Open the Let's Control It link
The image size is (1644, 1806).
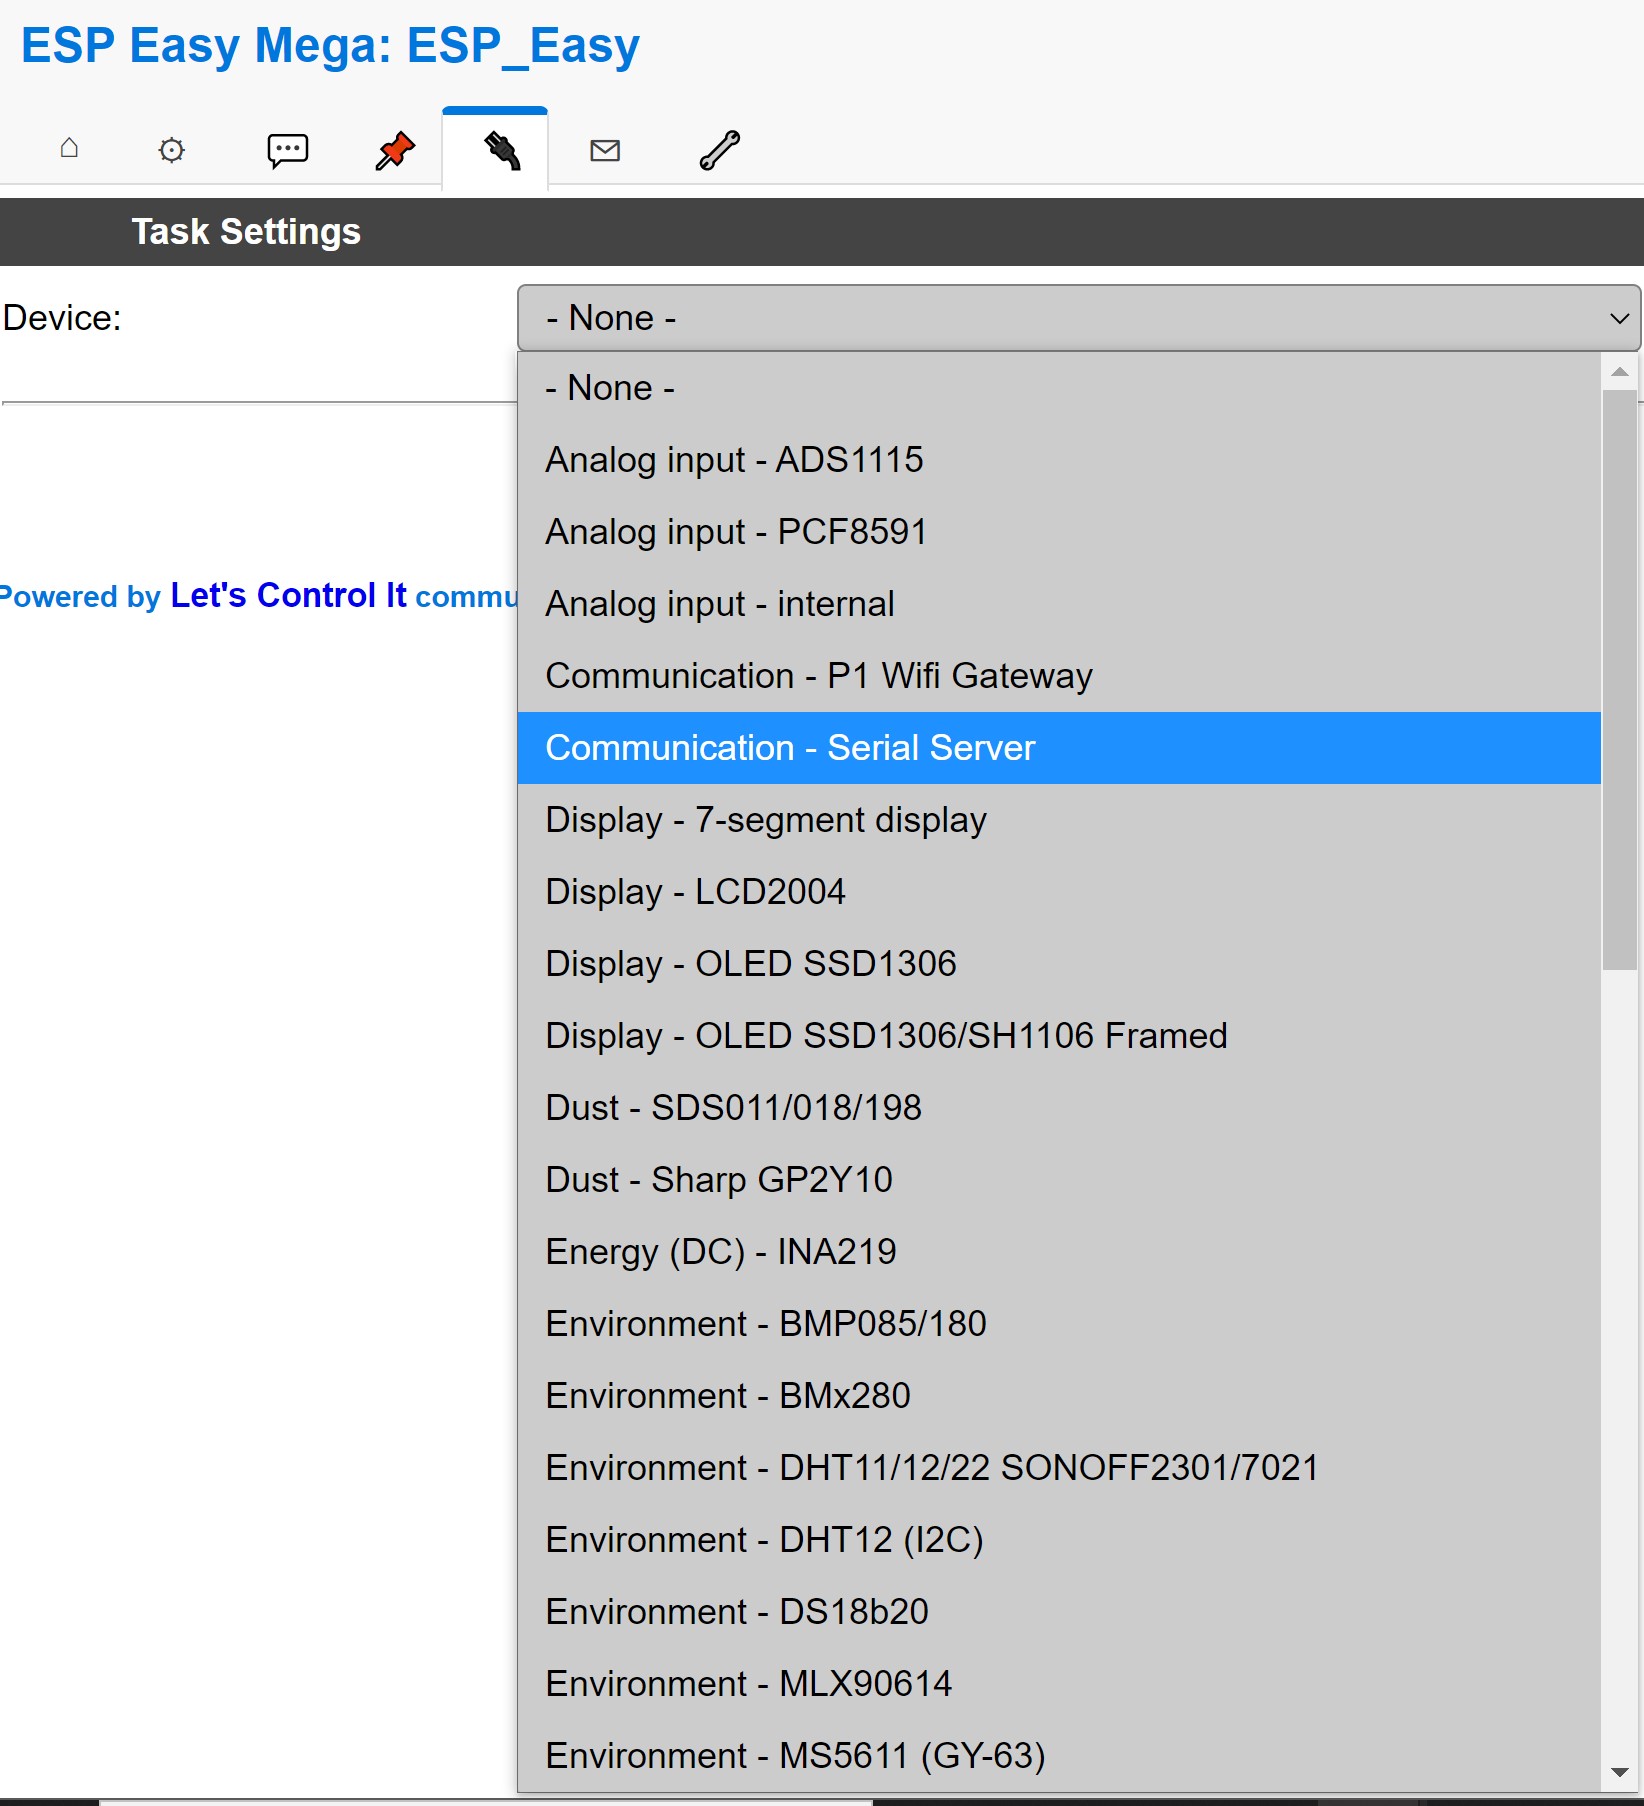coord(288,595)
